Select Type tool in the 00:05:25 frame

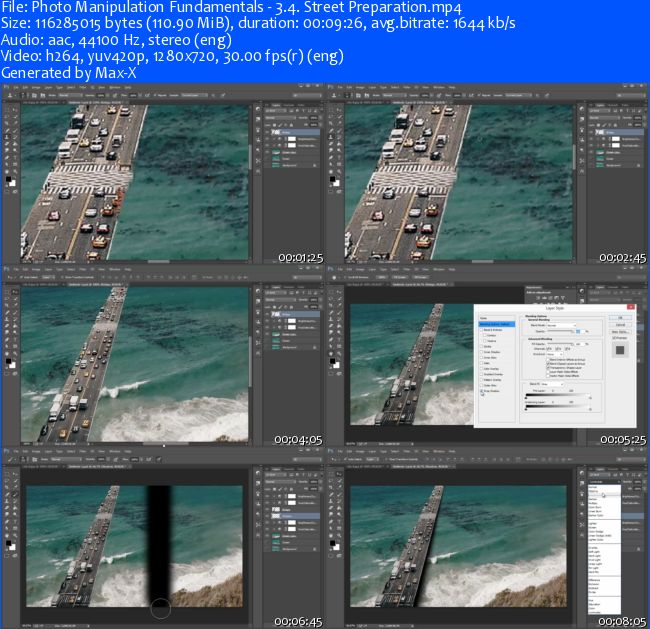(x=340, y=339)
